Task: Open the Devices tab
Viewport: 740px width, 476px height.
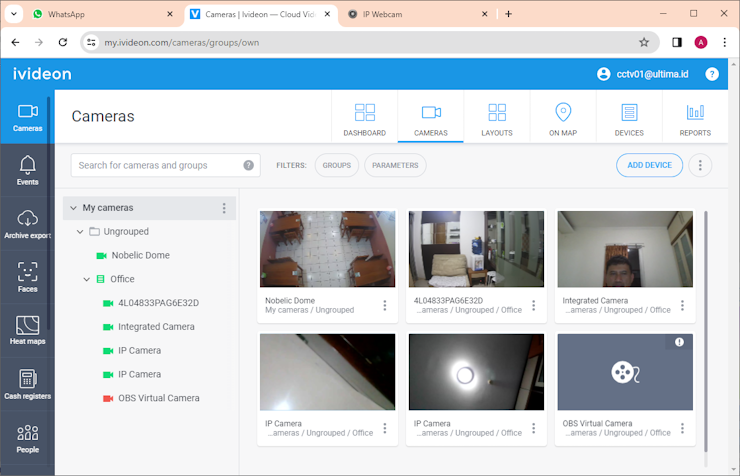Action: (629, 117)
